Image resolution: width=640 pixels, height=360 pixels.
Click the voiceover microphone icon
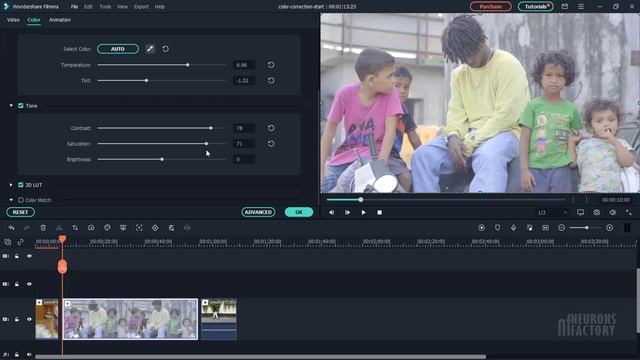coord(513,228)
